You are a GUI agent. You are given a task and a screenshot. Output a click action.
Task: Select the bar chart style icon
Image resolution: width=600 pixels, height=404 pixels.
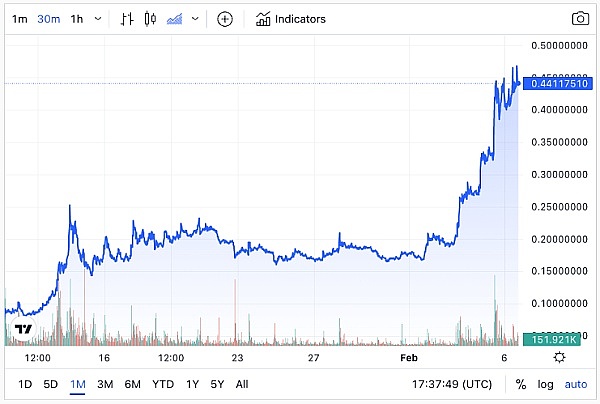click(x=127, y=19)
